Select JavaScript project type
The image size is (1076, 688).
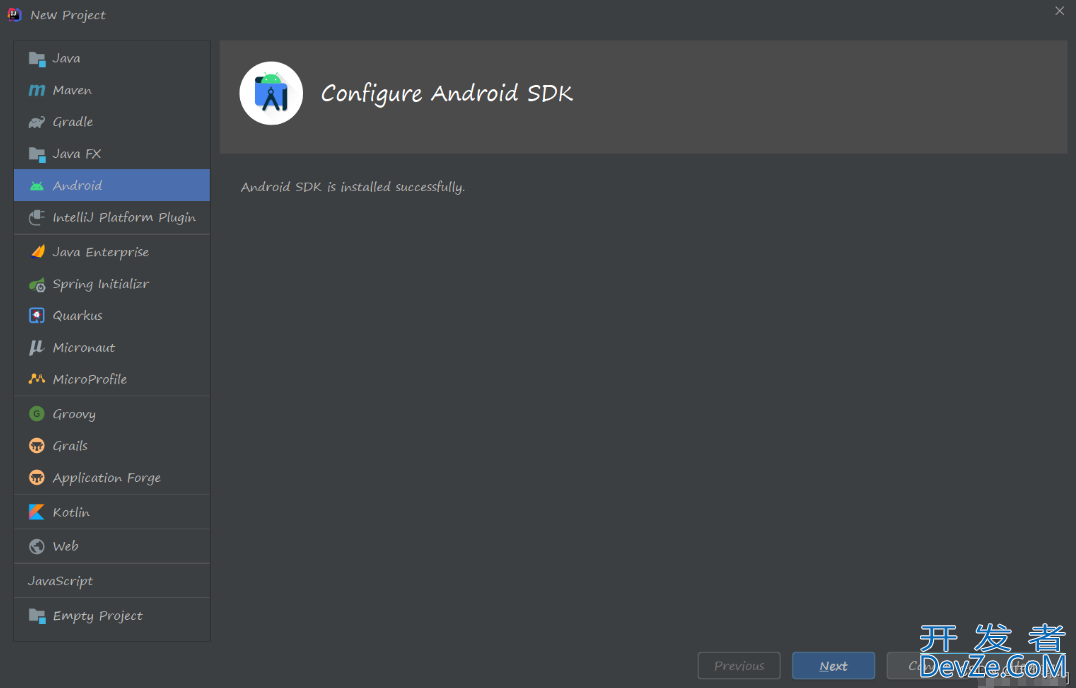coord(112,581)
